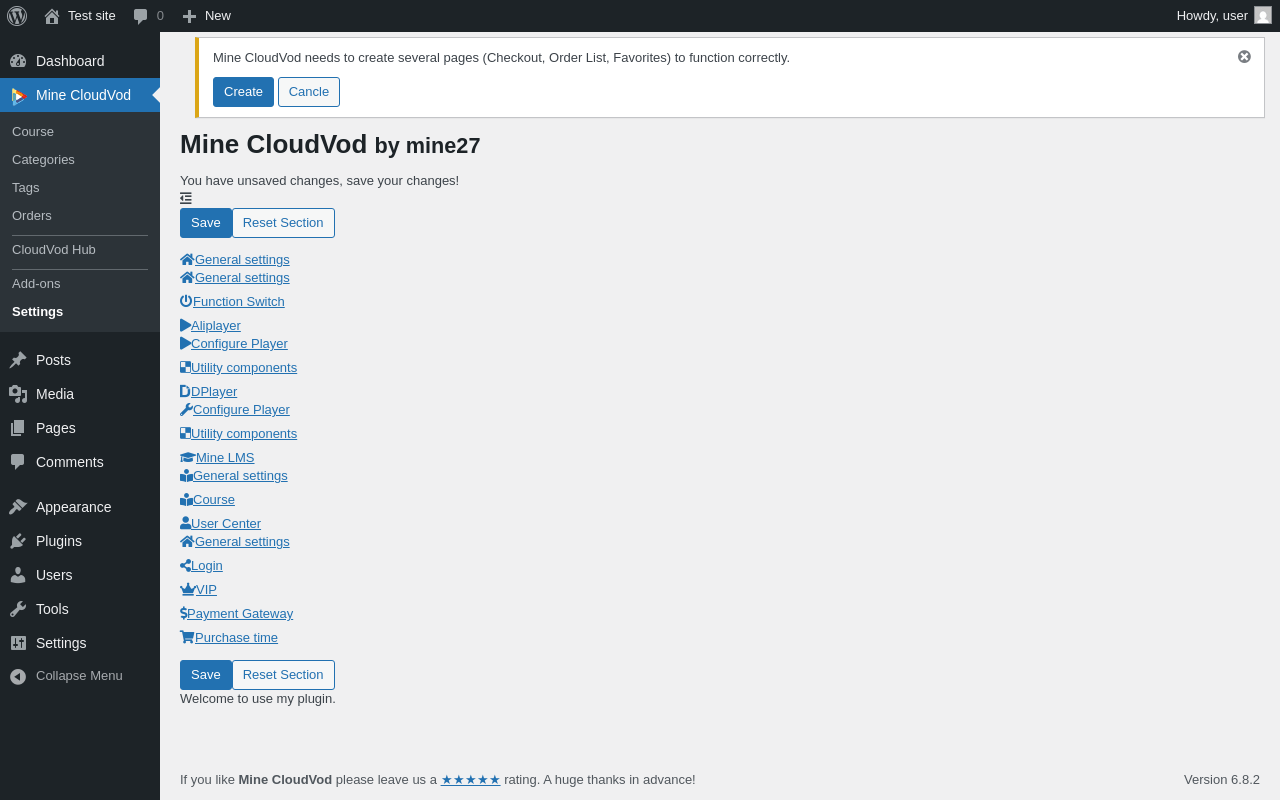Click the top Reset Section button
This screenshot has width=1280, height=800.
pyautogui.click(x=283, y=223)
